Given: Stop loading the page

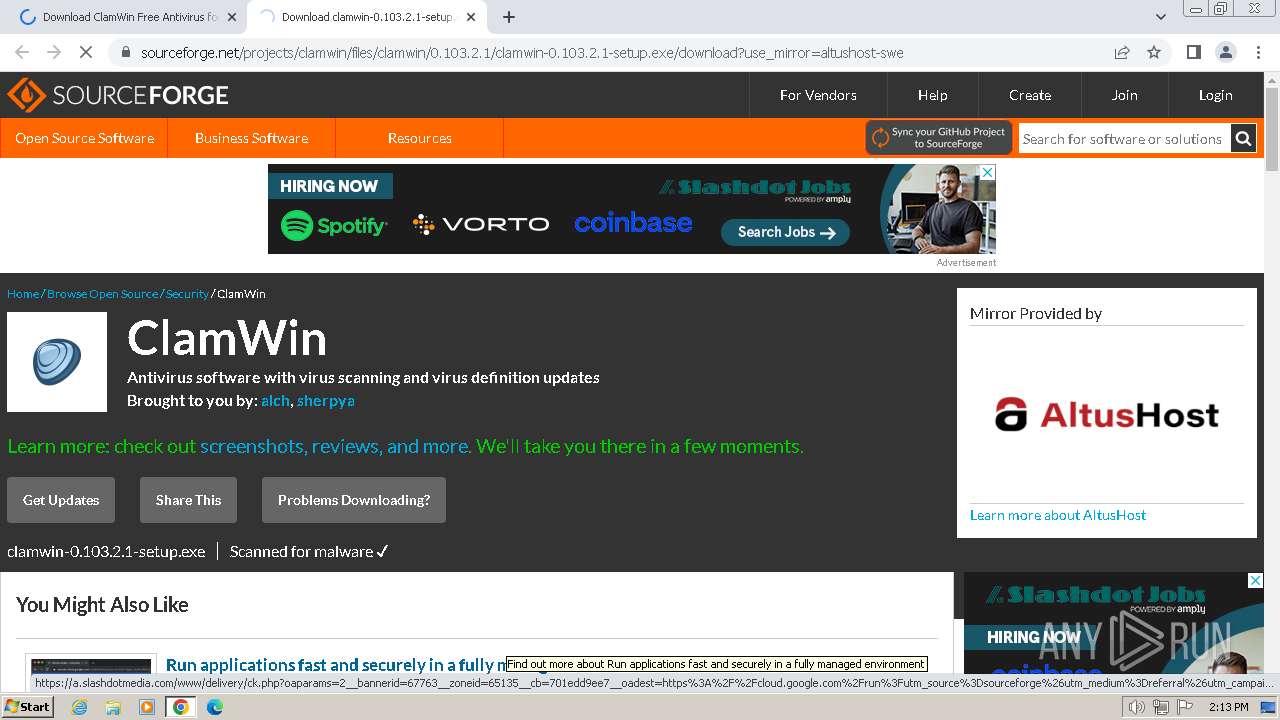Looking at the screenshot, I should coord(85,52).
